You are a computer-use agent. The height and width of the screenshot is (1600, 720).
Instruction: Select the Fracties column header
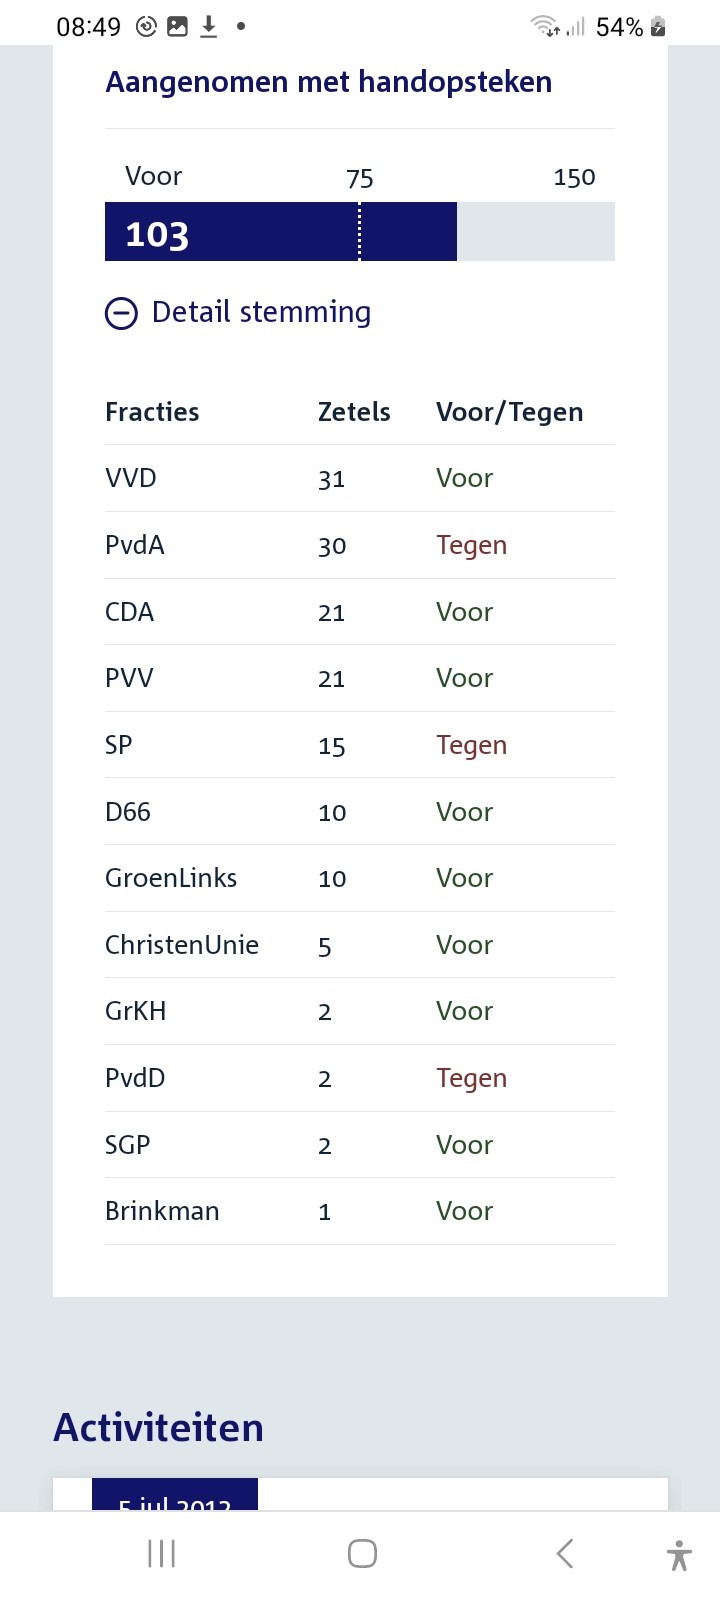[x=152, y=412]
